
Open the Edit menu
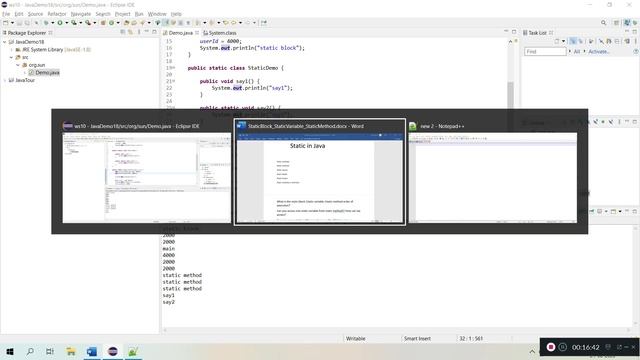[x=19, y=14]
